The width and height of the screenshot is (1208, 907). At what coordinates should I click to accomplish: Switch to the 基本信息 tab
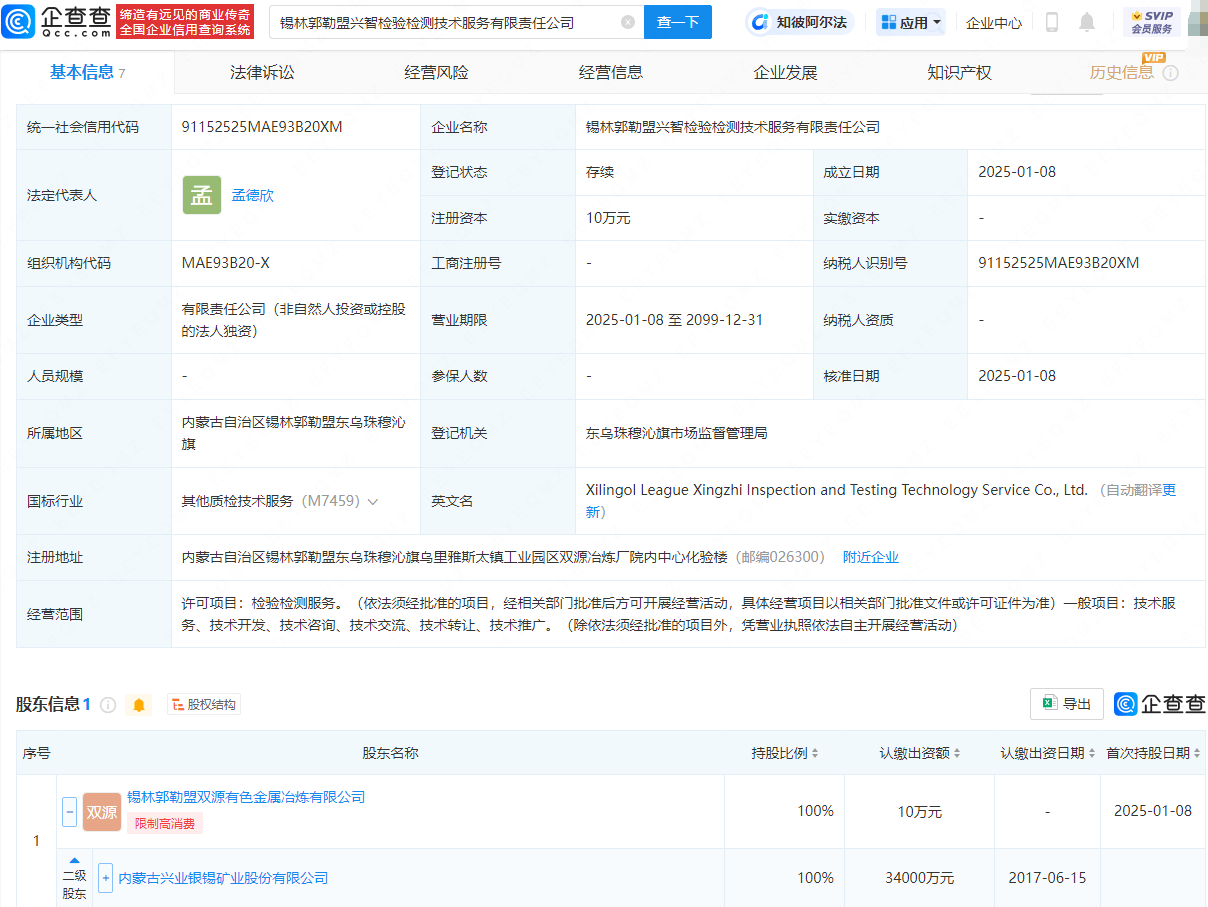pyautogui.click(x=88, y=72)
